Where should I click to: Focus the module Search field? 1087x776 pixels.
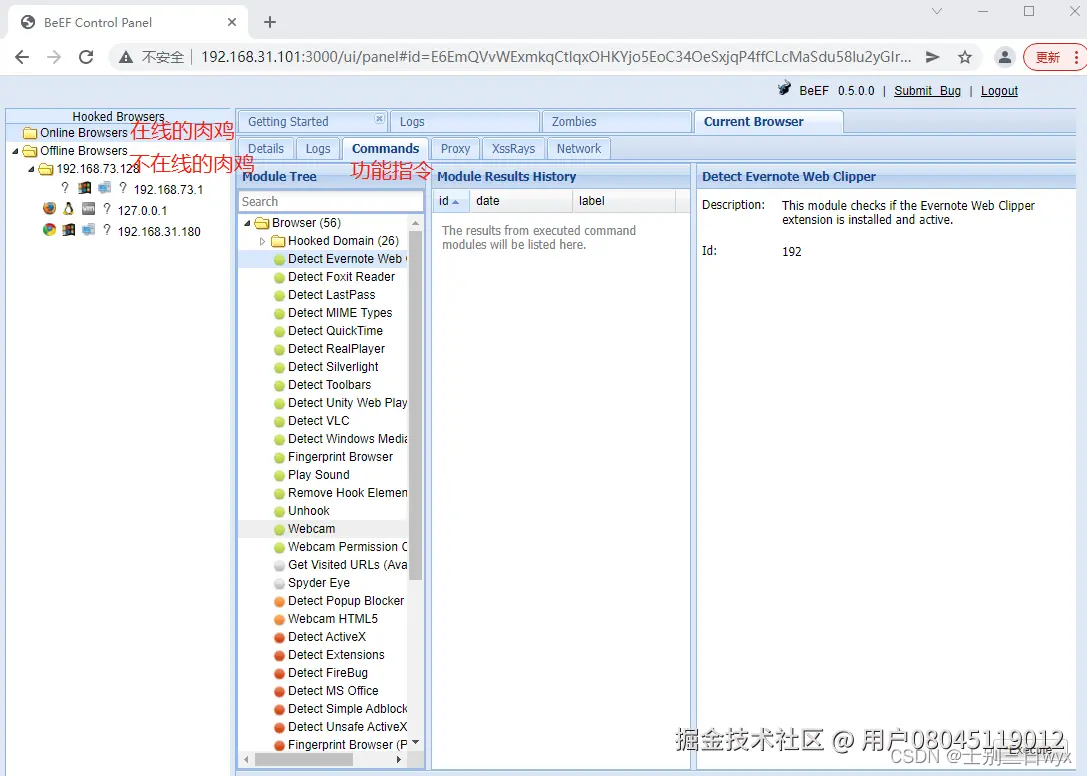[331, 201]
